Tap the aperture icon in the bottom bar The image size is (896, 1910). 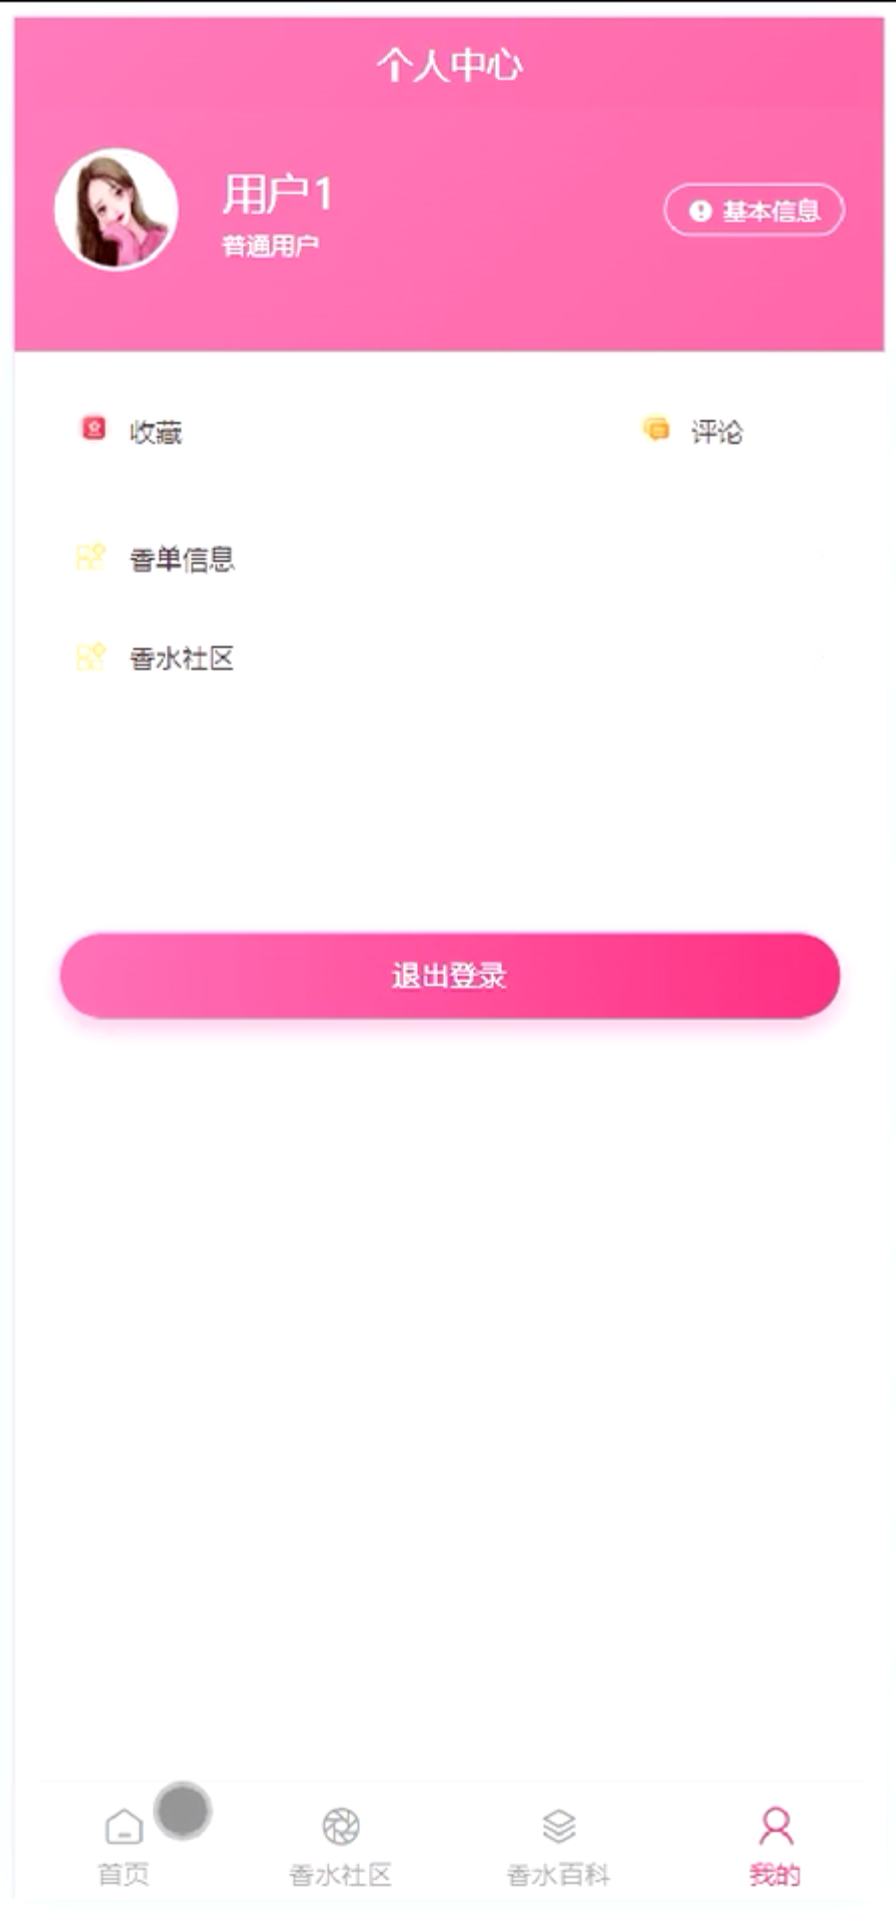(340, 1825)
